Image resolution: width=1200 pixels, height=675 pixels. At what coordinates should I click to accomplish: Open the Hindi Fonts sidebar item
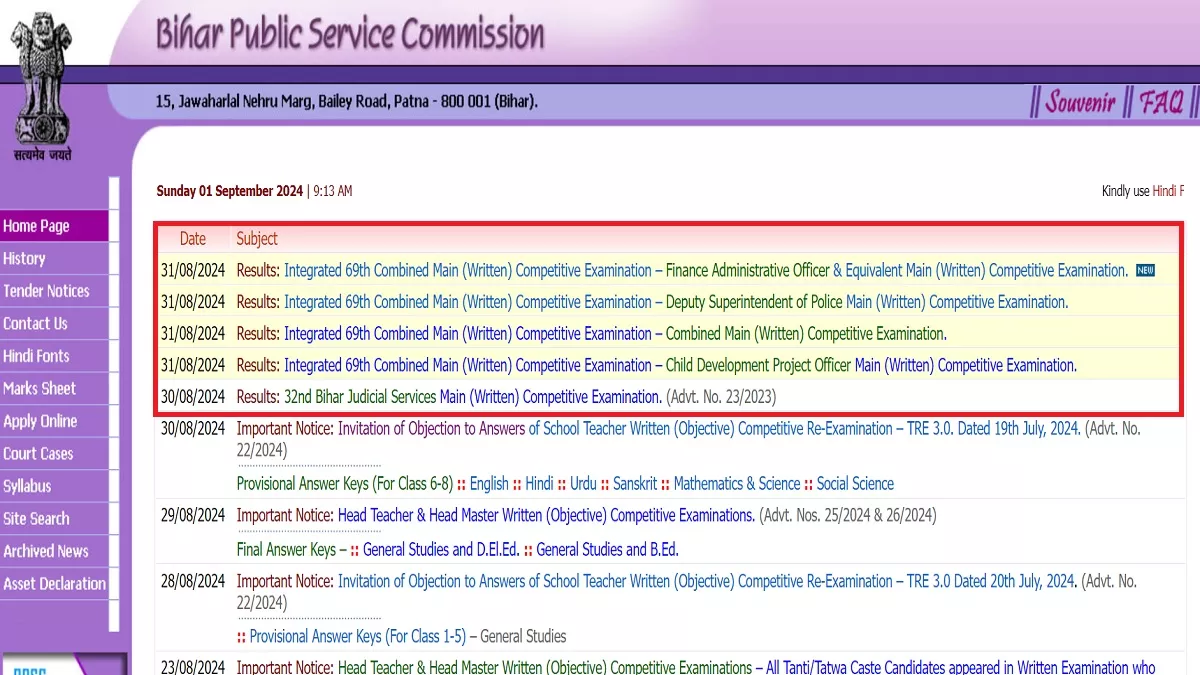pos(54,356)
